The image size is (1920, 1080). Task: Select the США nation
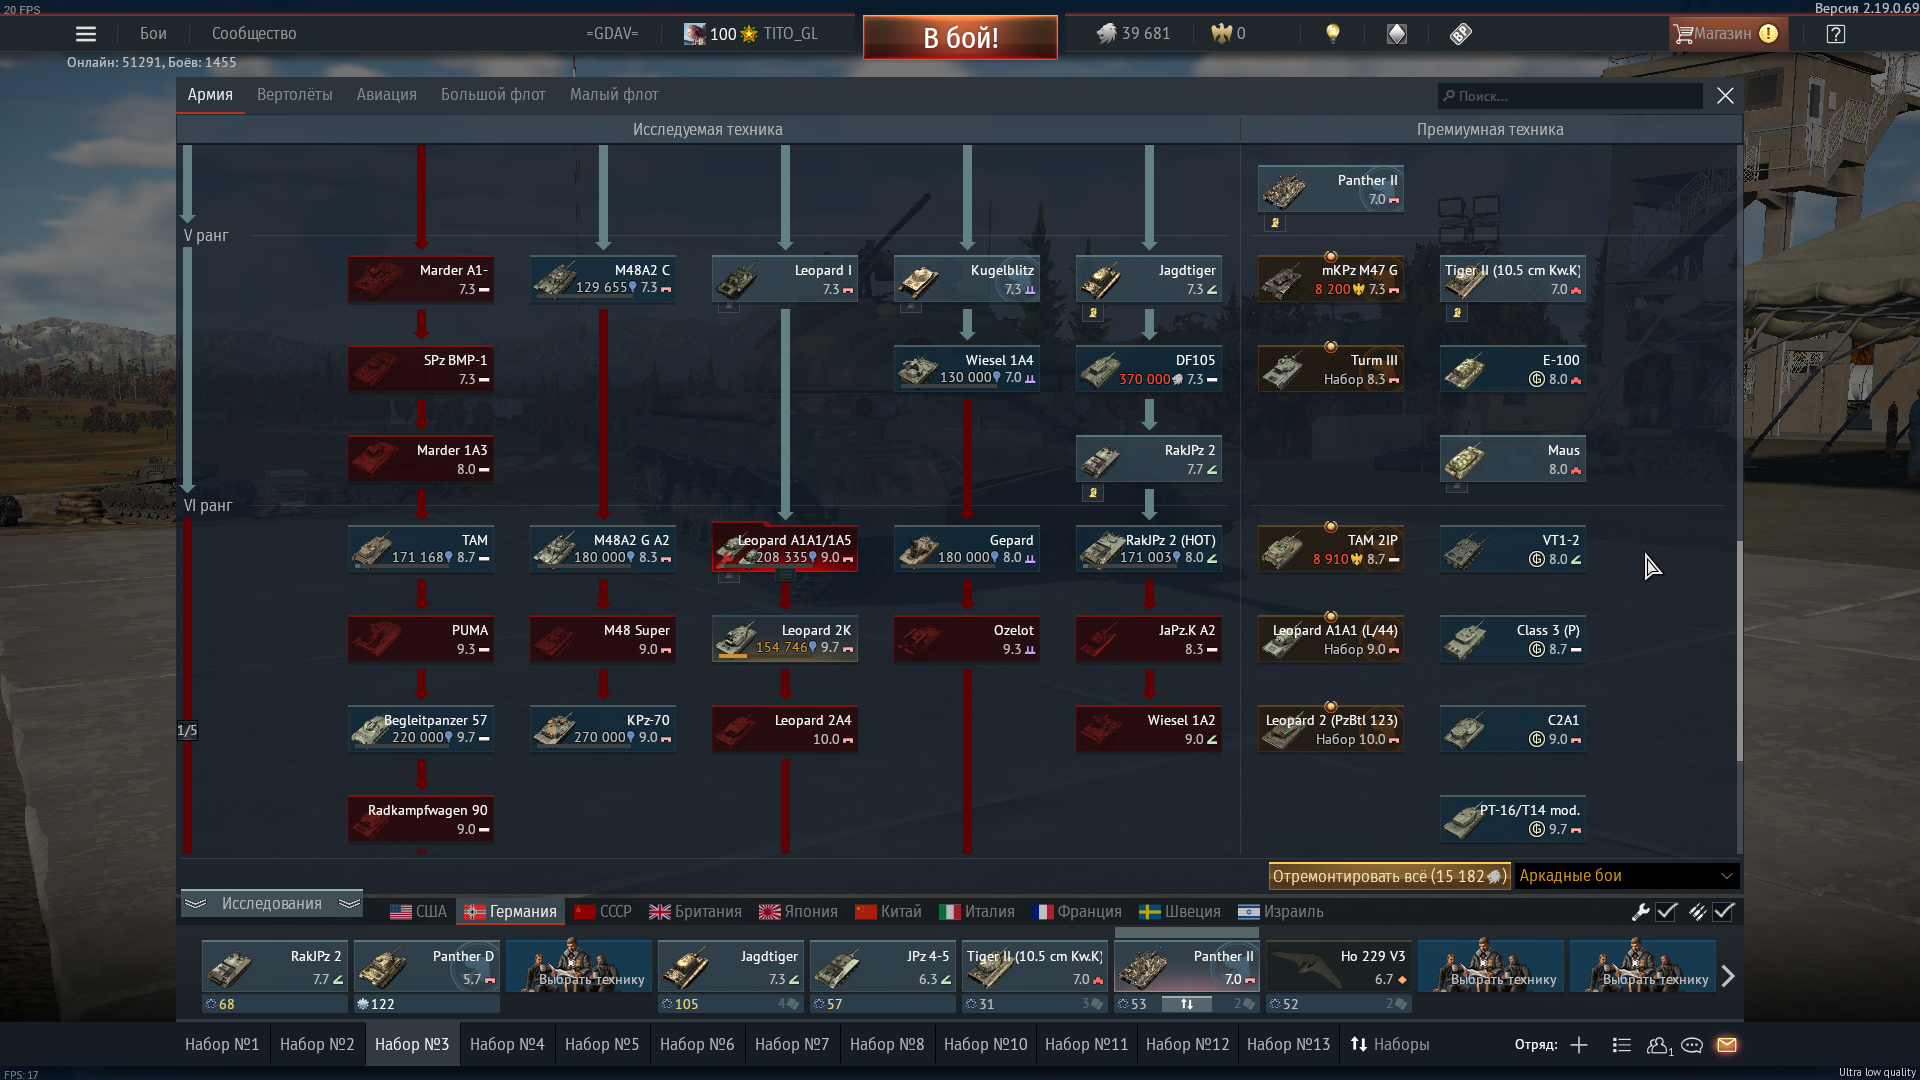418,912
